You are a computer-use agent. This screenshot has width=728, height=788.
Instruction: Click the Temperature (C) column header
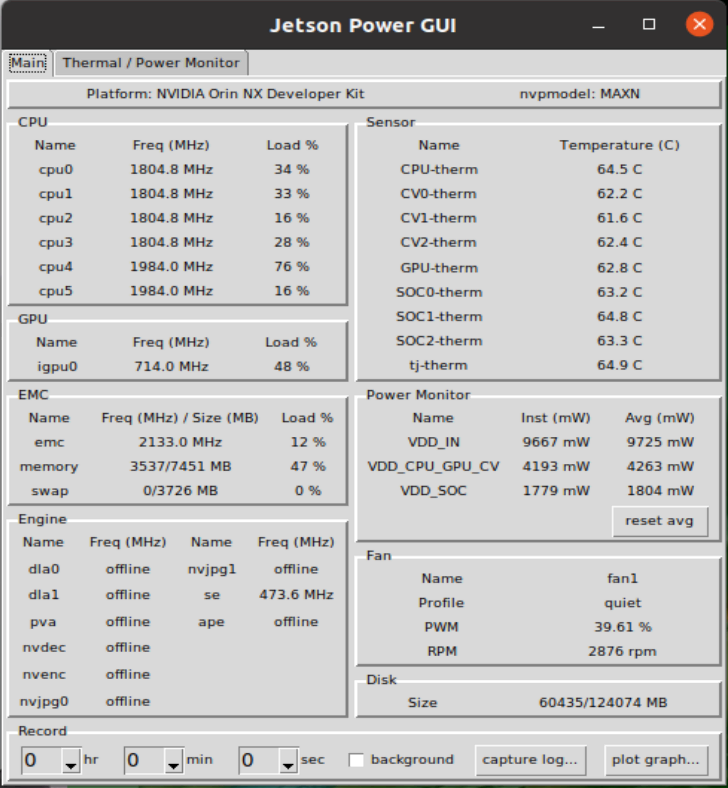[619, 145]
